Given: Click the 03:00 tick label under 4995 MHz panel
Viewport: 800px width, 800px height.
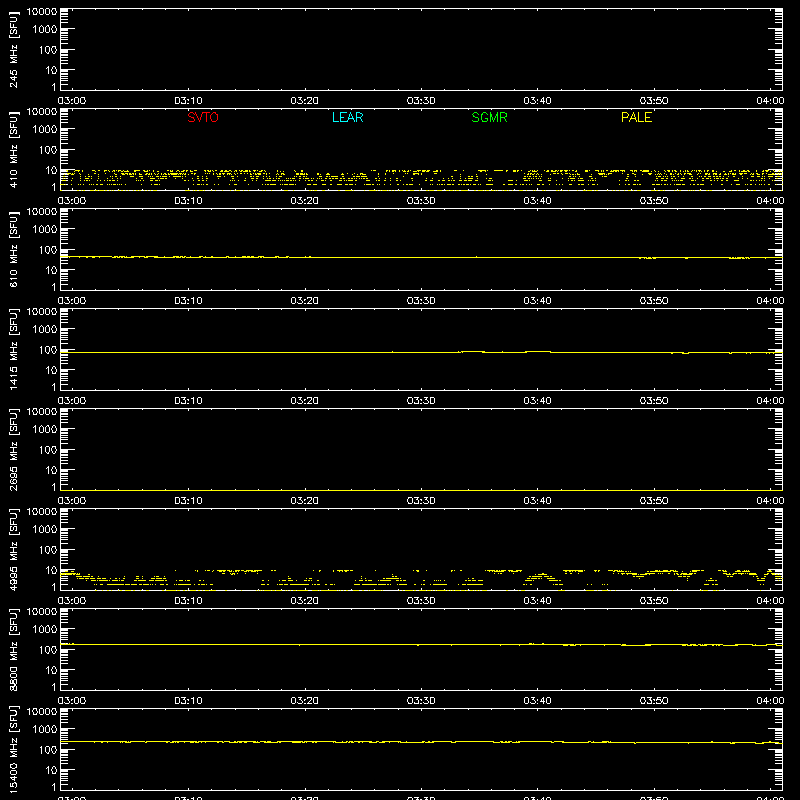Looking at the screenshot, I should (72, 601).
